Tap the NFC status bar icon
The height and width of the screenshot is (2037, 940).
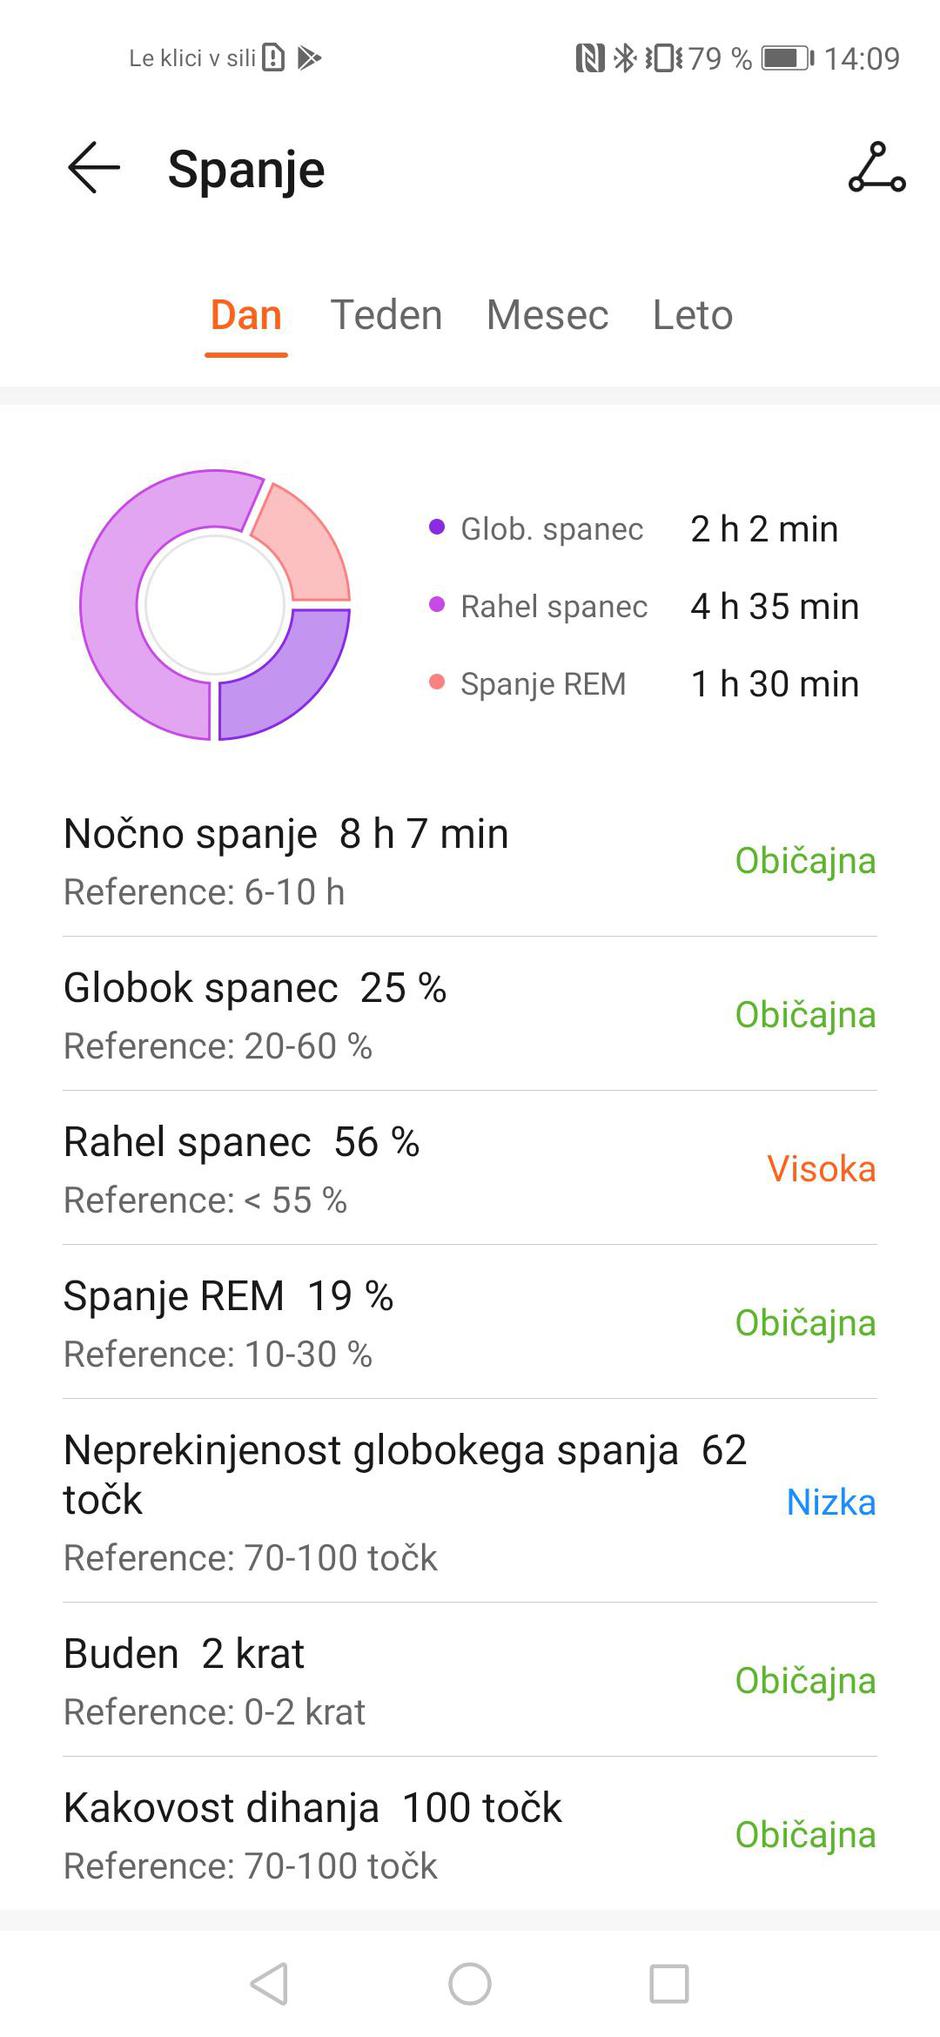[x=590, y=58]
